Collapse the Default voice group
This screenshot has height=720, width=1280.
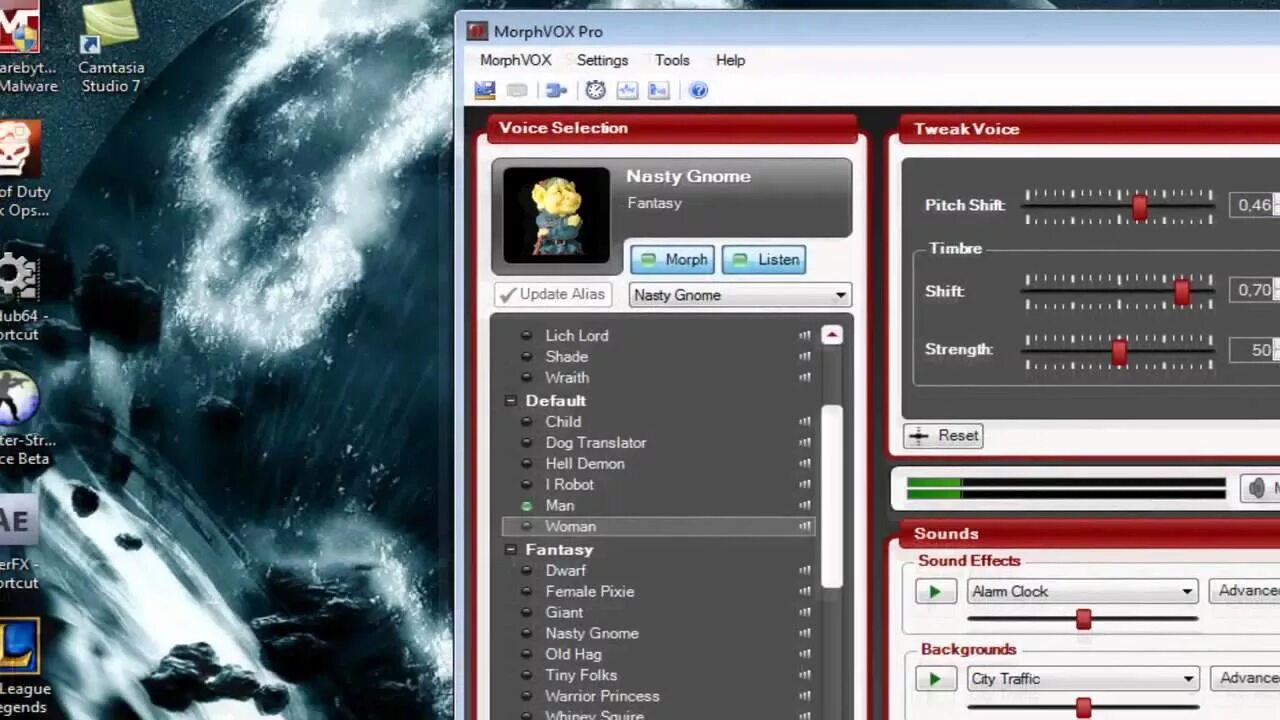pos(510,401)
